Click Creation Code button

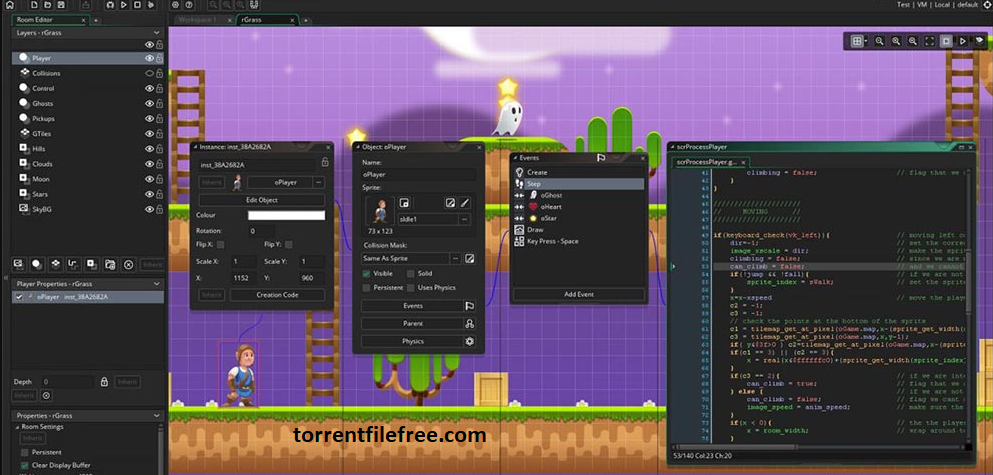pyautogui.click(x=277, y=295)
